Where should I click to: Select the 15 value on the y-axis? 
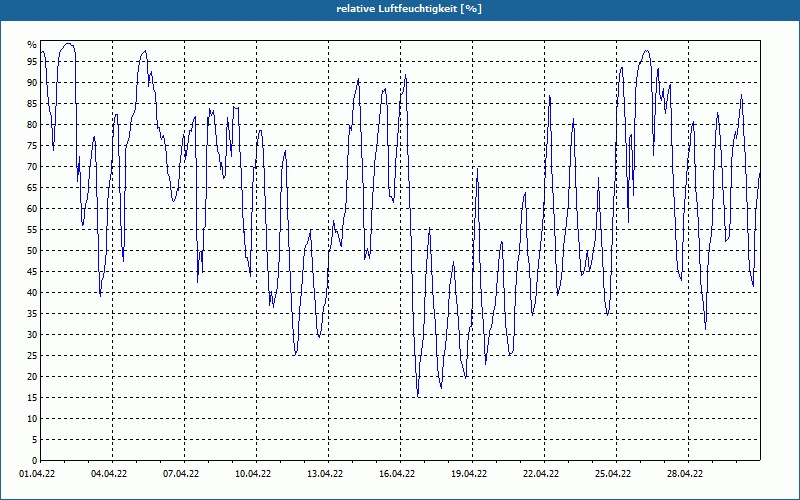pos(32,397)
